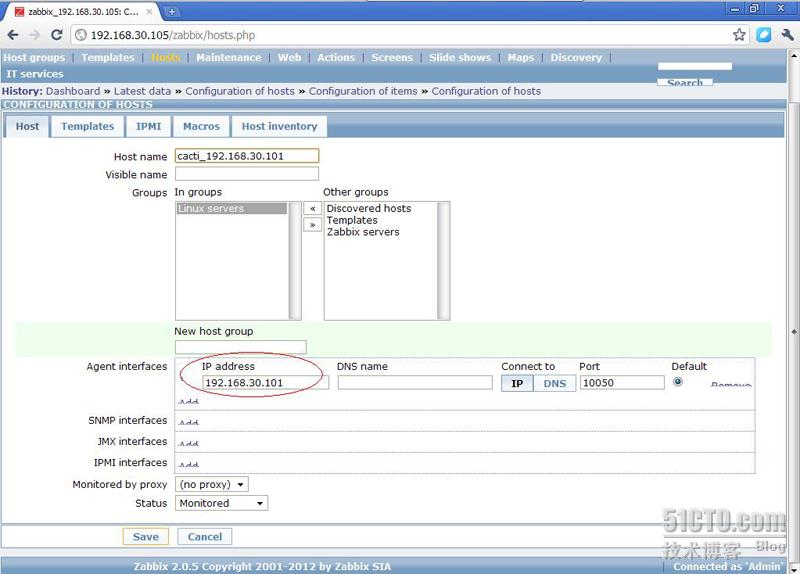Open the Web menu item

click(x=289, y=58)
